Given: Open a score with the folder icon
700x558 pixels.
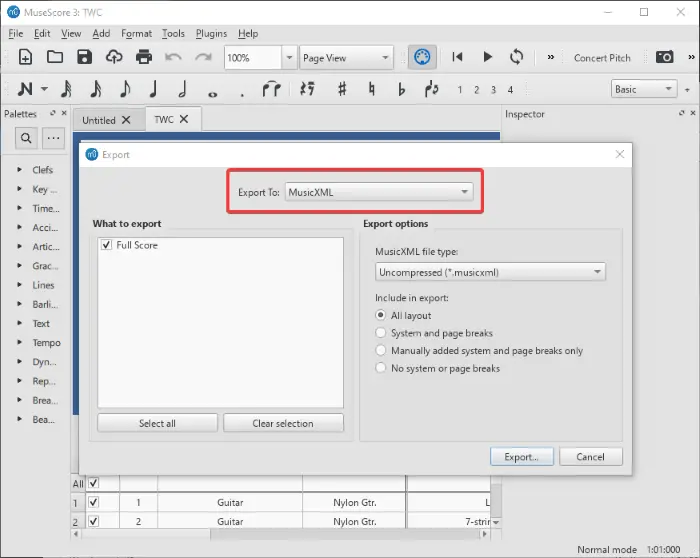Looking at the screenshot, I should pyautogui.click(x=54, y=57).
